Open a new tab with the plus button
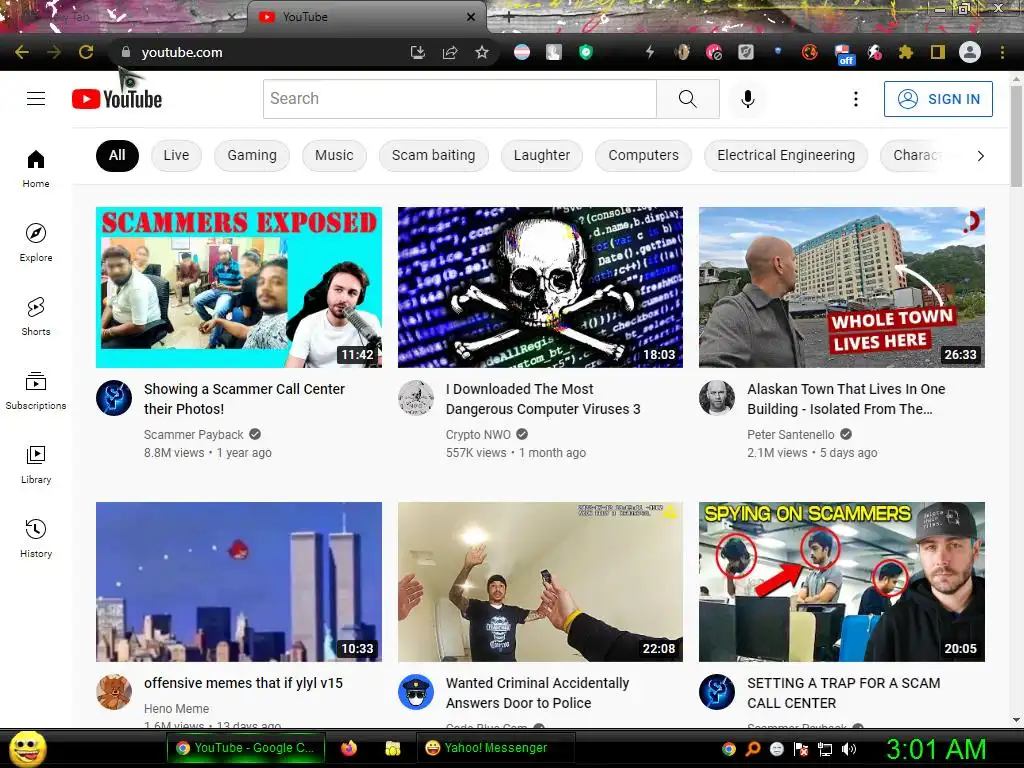 (x=509, y=18)
